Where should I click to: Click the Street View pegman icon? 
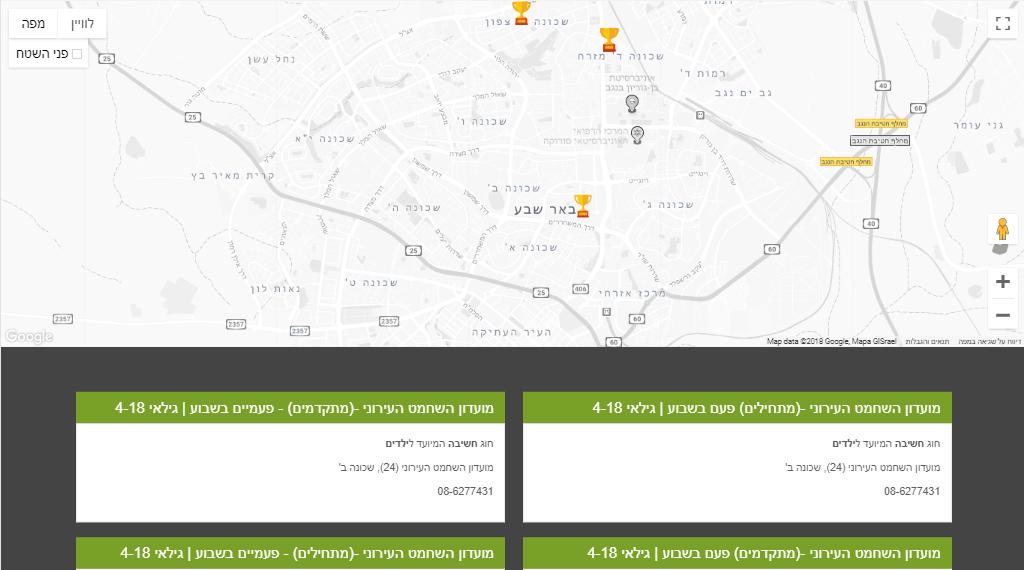1002,230
